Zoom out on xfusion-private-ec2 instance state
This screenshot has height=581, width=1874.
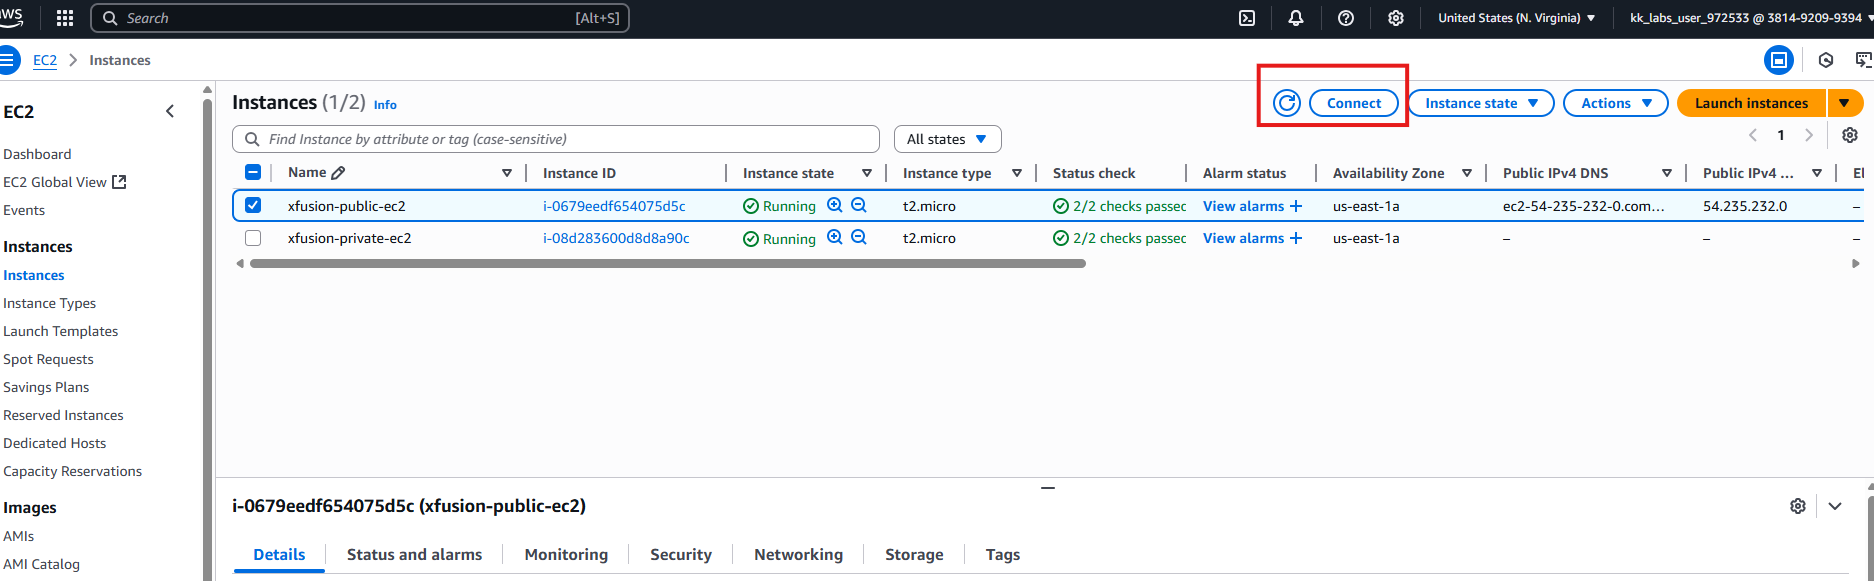click(859, 237)
